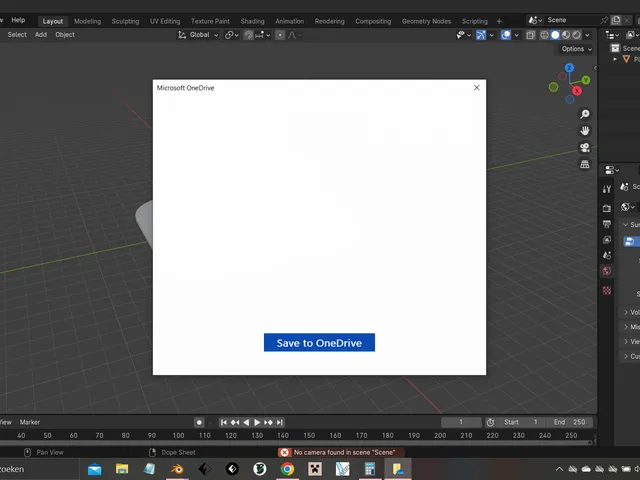Open the overlays options dropdown arrow
The width and height of the screenshot is (640, 480).
point(516,35)
